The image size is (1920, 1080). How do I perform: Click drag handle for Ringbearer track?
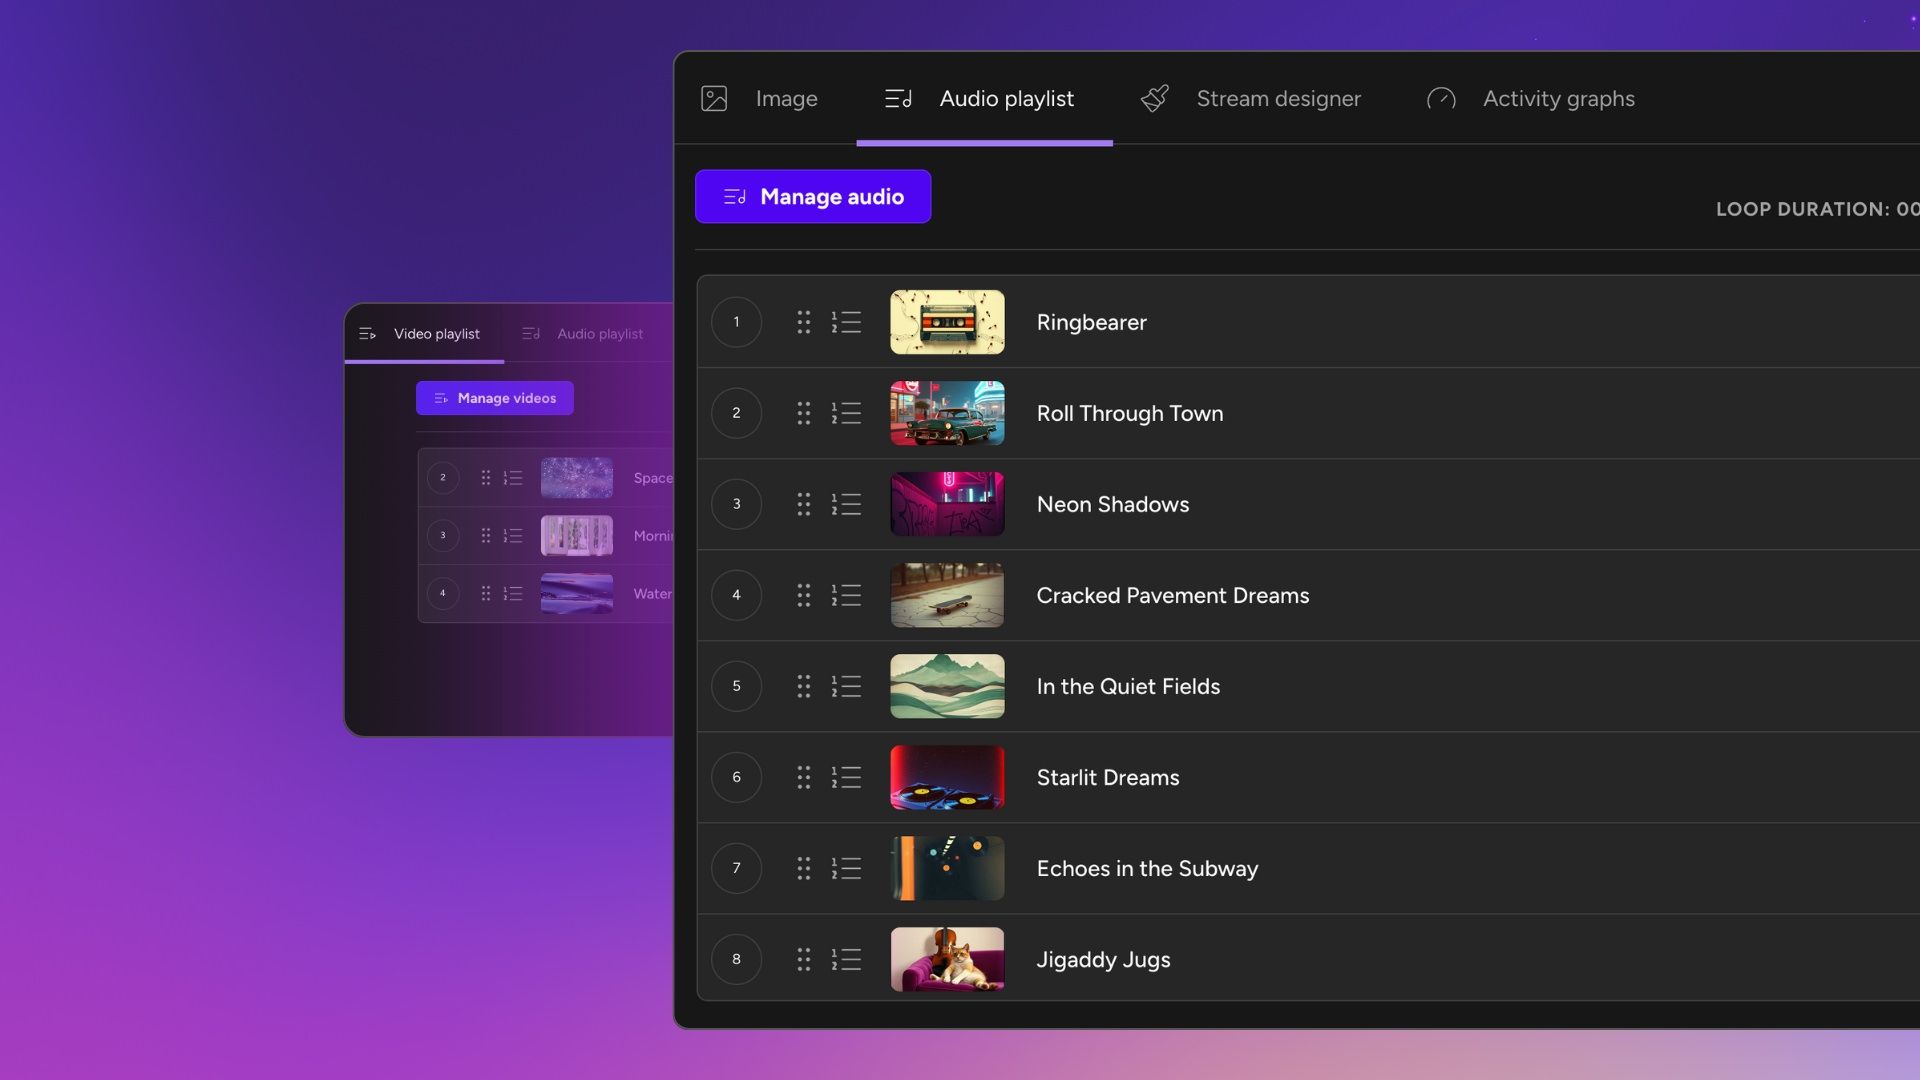[803, 322]
